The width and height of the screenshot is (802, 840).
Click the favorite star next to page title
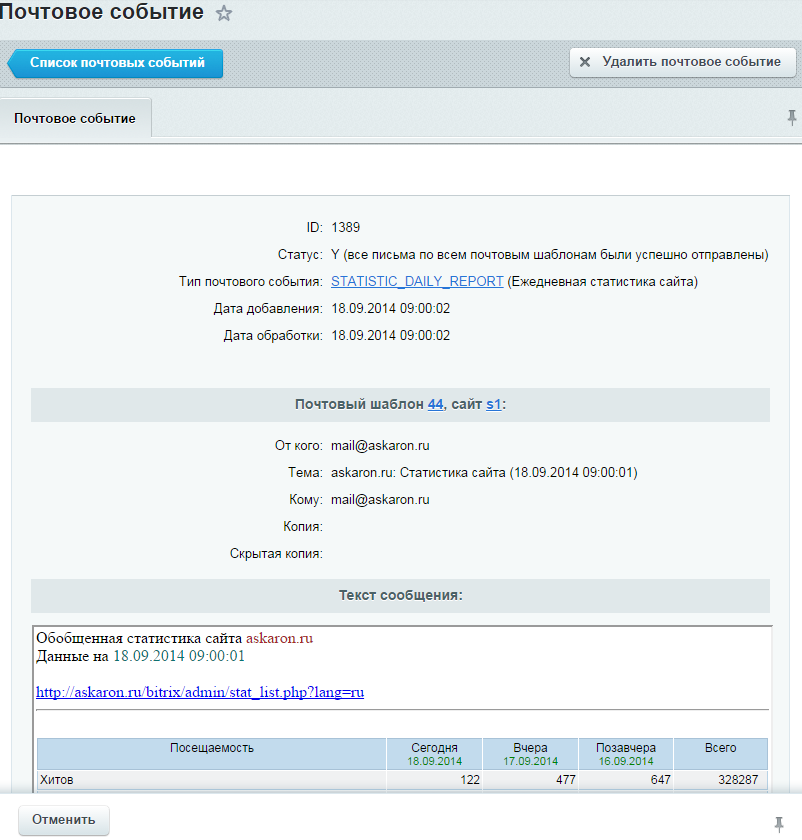pos(224,14)
